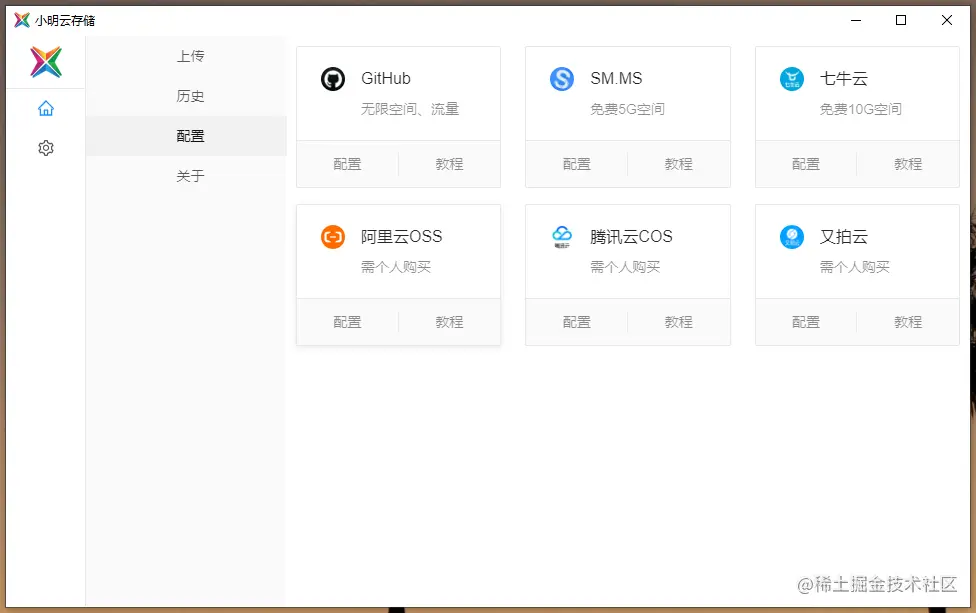Click the 又拍云 blue logo
The width and height of the screenshot is (976, 613).
point(792,237)
